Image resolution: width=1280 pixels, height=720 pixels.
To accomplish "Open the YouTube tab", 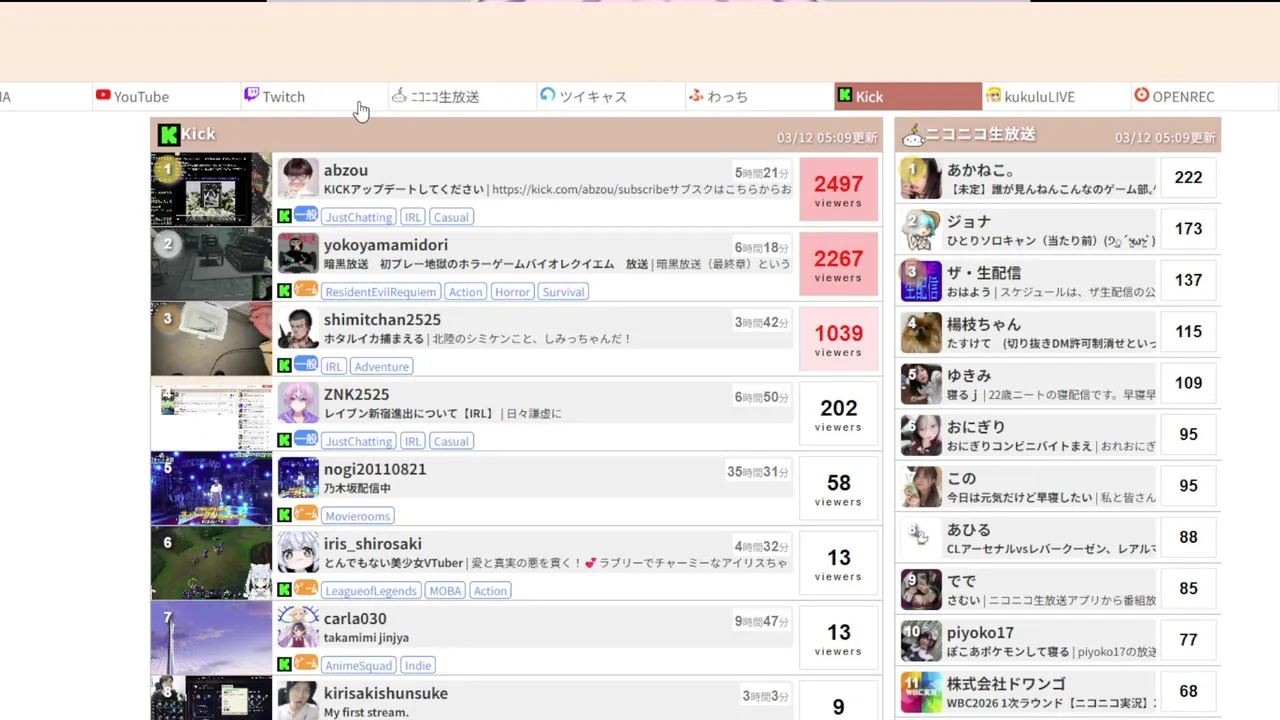I will [166, 96].
